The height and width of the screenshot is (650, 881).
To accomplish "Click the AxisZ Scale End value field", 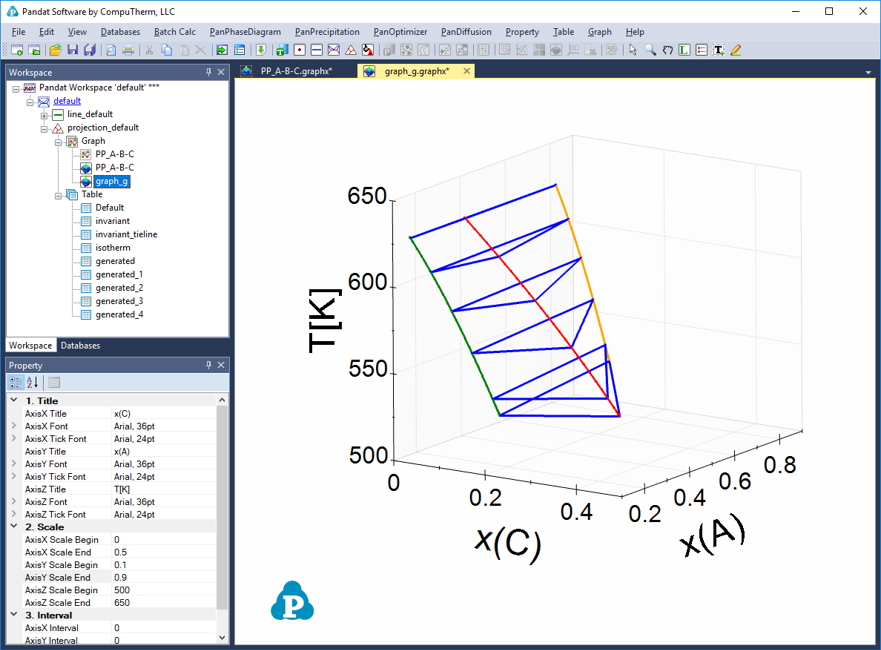I will click(163, 603).
